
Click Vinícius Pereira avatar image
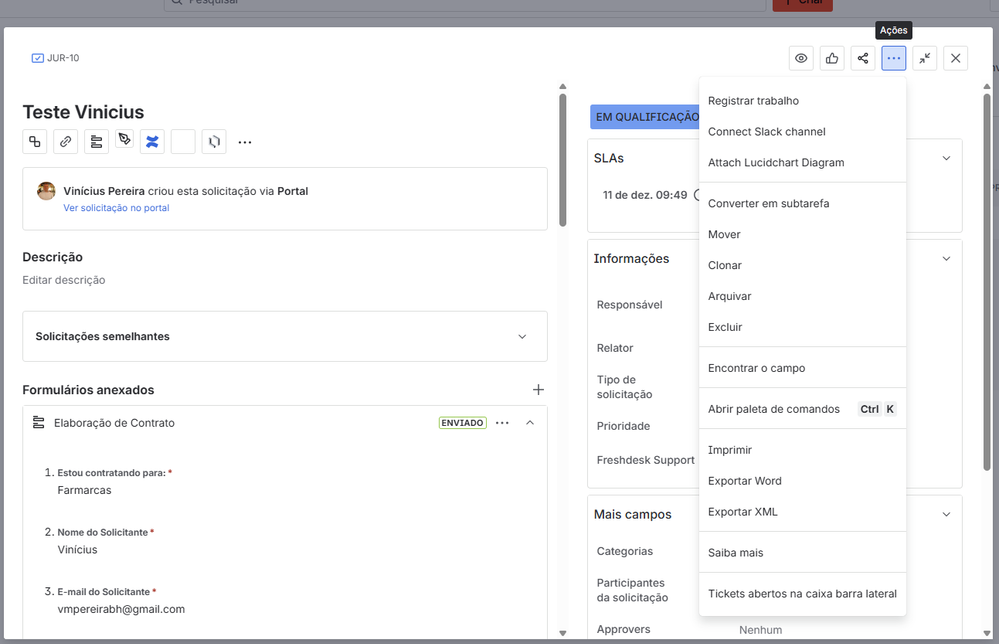(46, 191)
